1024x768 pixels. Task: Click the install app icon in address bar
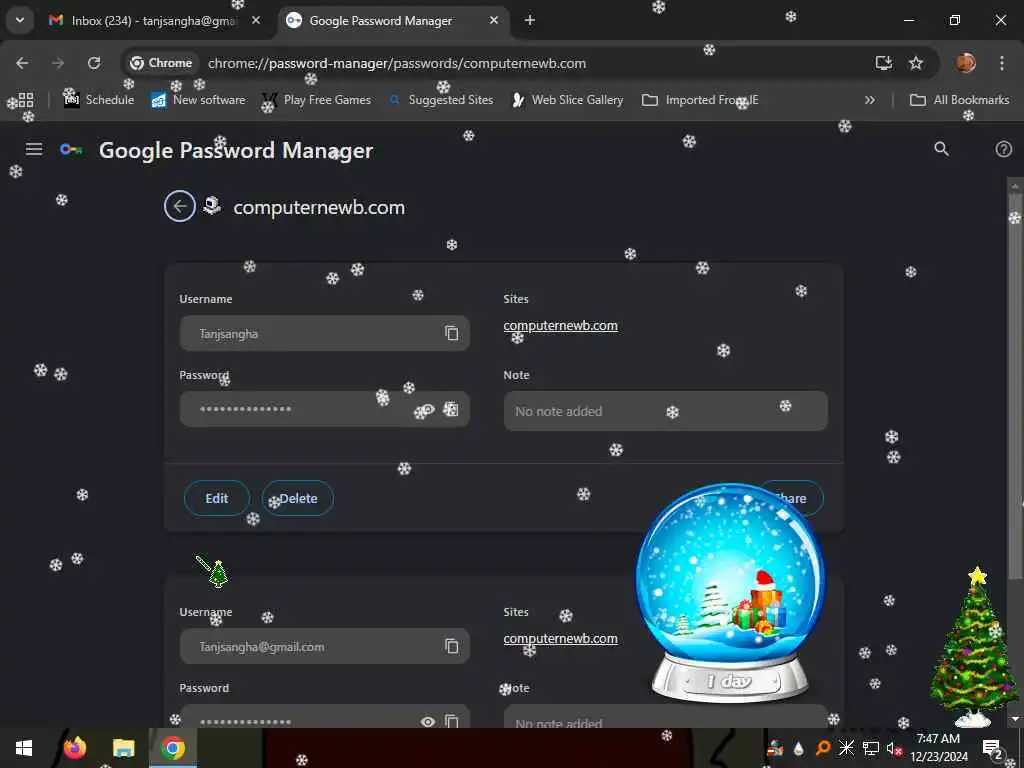(884, 63)
